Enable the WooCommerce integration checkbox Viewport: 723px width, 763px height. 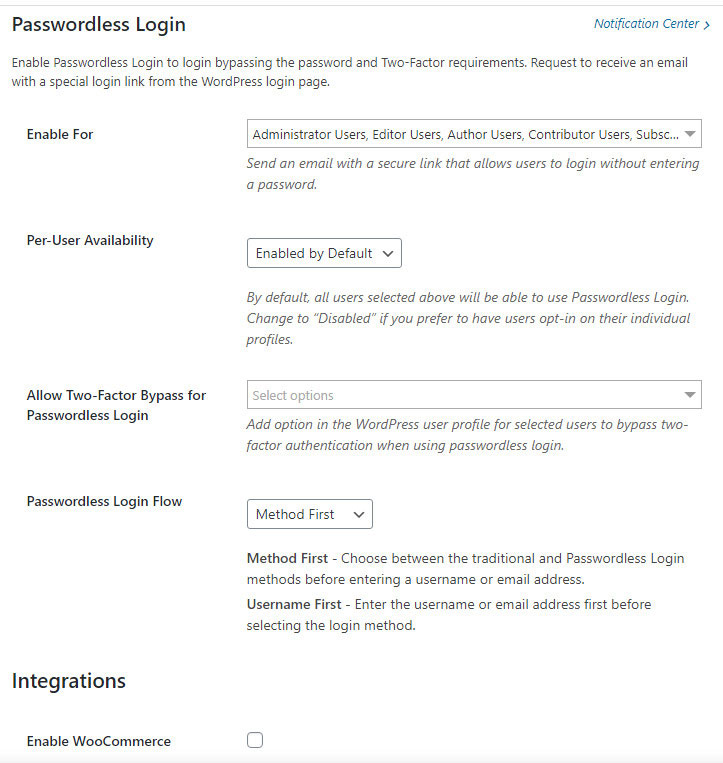click(x=255, y=741)
